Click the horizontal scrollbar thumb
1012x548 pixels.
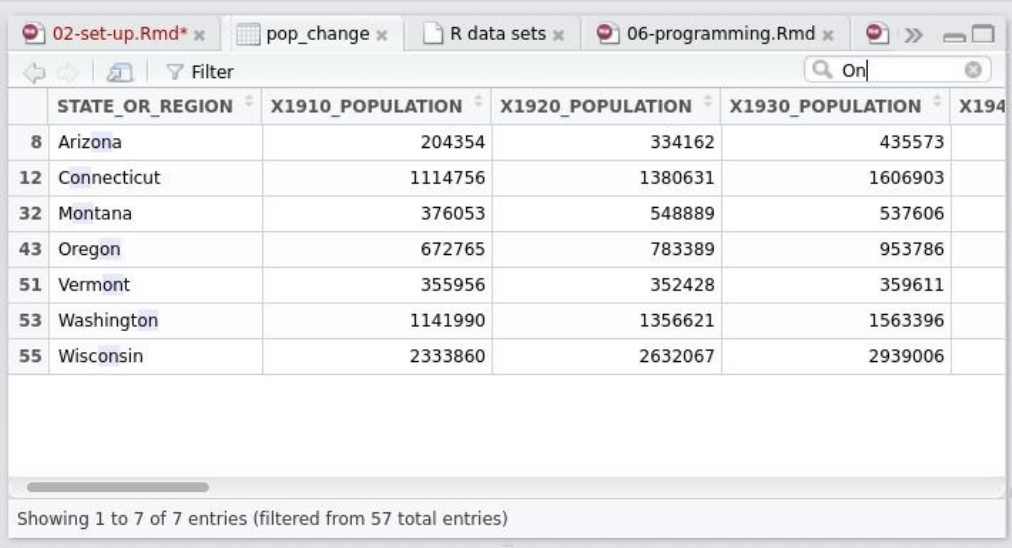[x=118, y=487]
